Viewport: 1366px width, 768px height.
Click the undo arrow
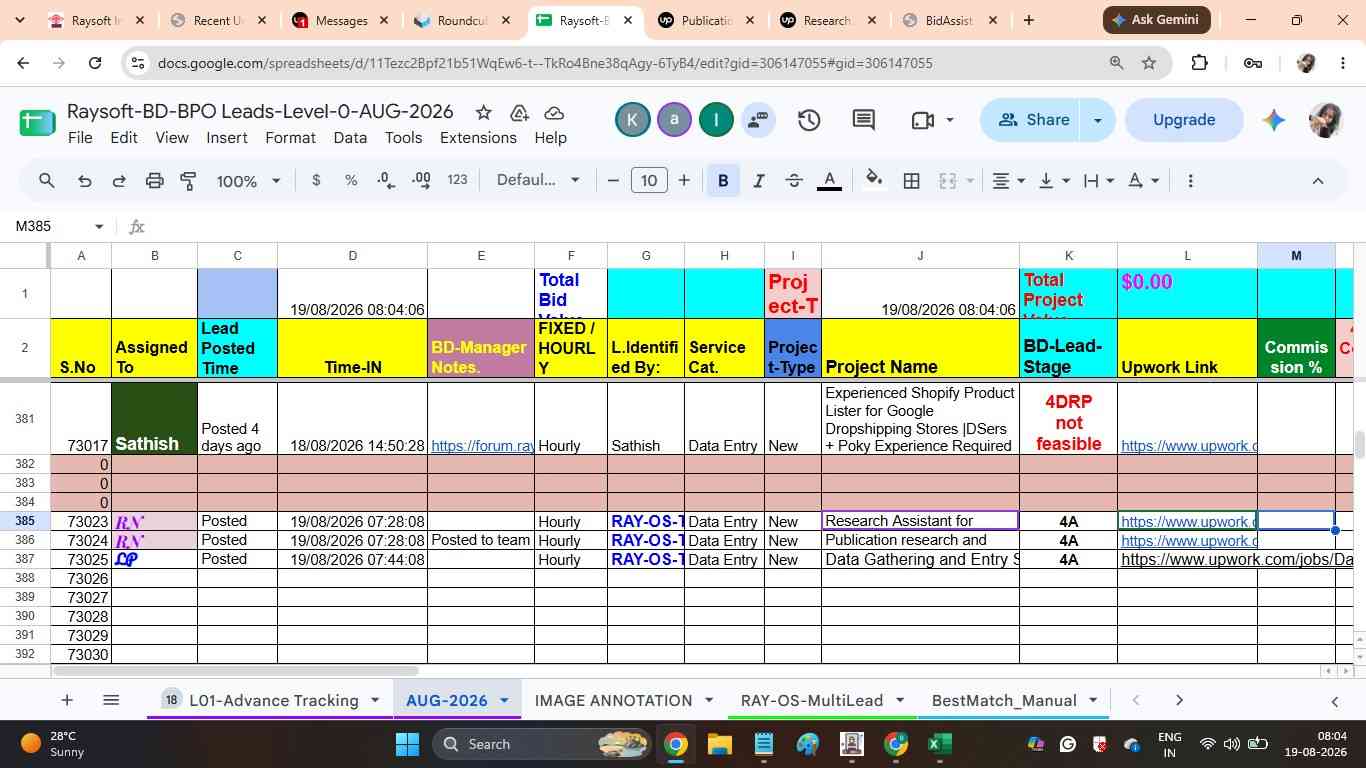click(x=85, y=181)
